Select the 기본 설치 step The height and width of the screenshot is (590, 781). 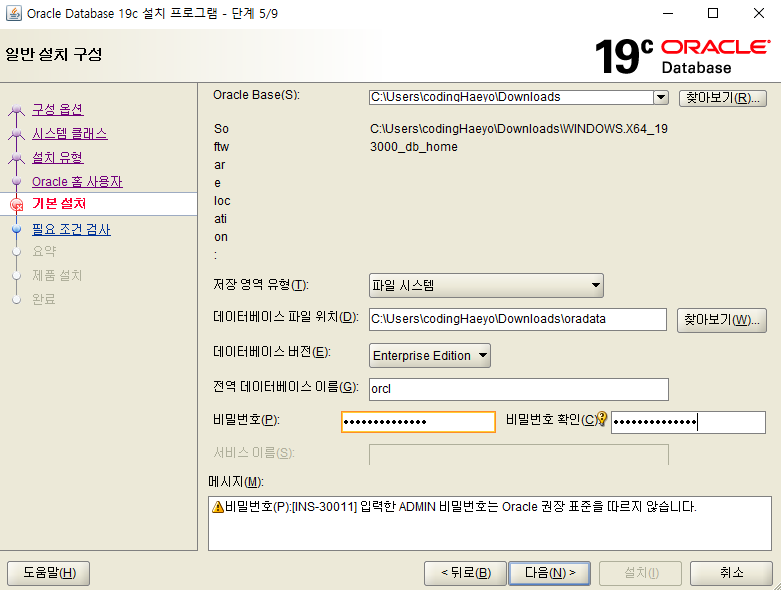click(x=59, y=204)
